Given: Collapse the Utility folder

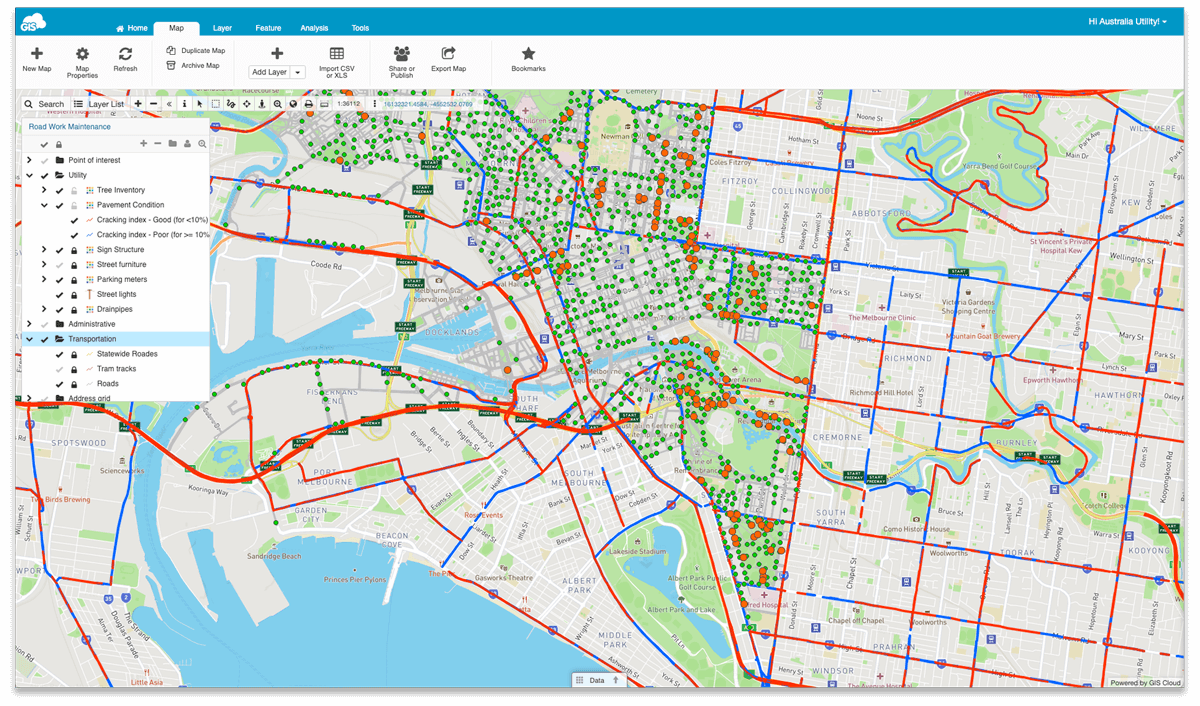Looking at the screenshot, I should [x=30, y=175].
